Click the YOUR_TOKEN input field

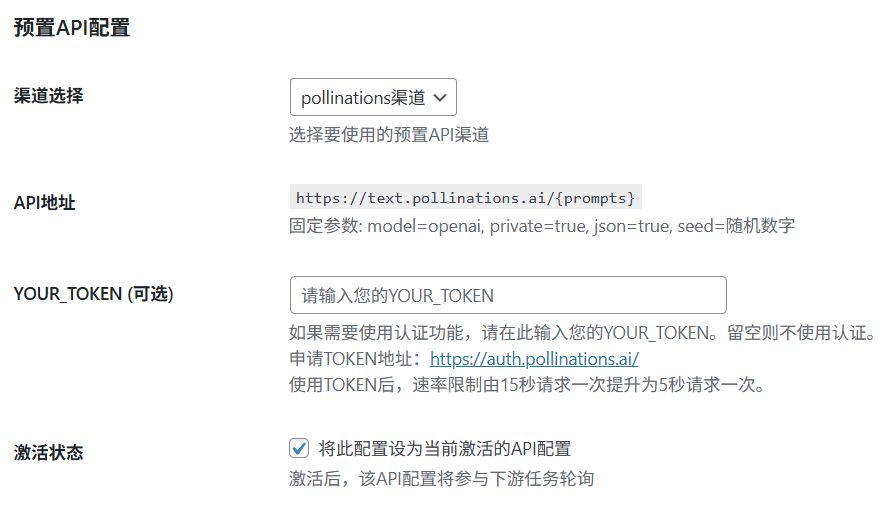(x=507, y=296)
